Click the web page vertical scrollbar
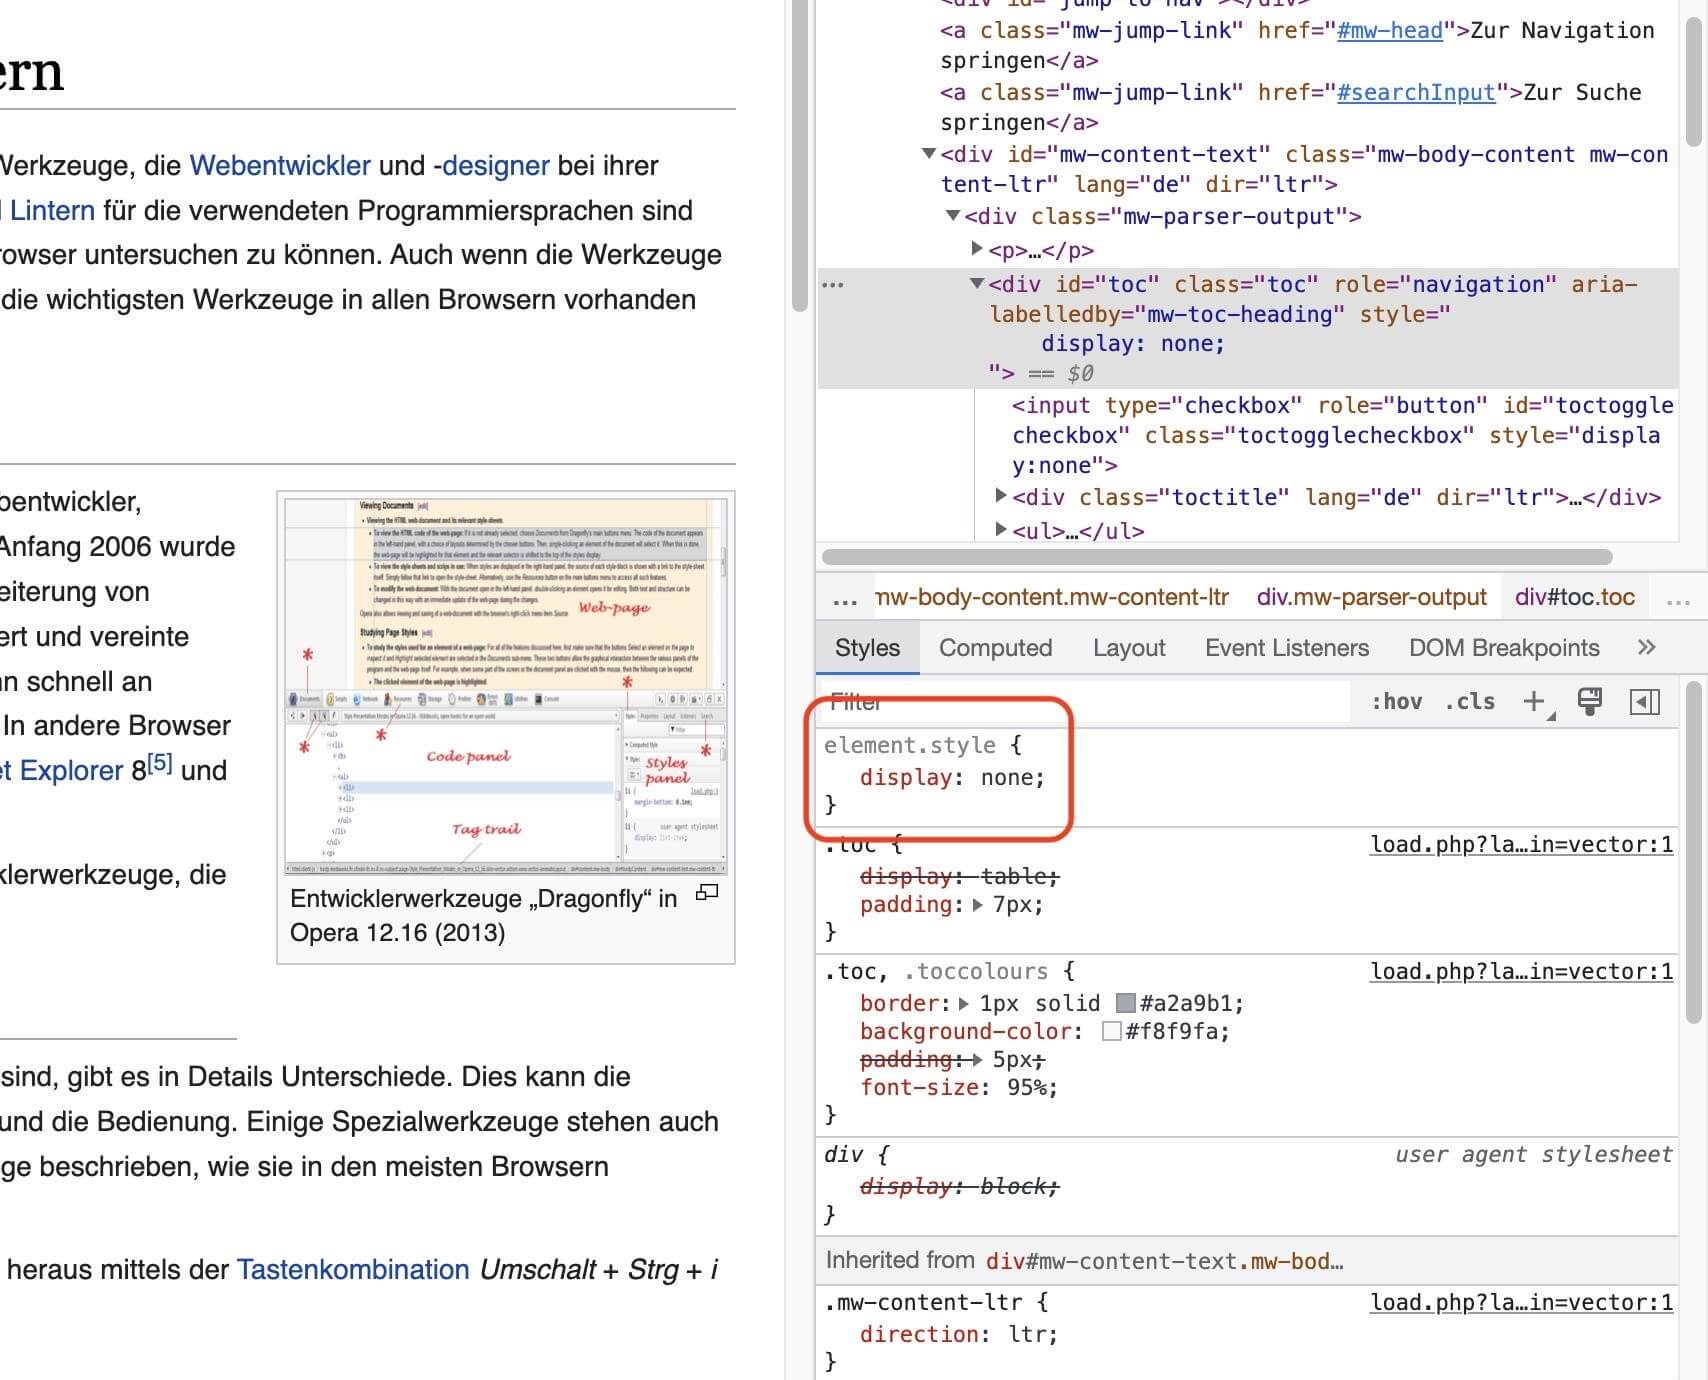The width and height of the screenshot is (1708, 1380). coord(799,155)
